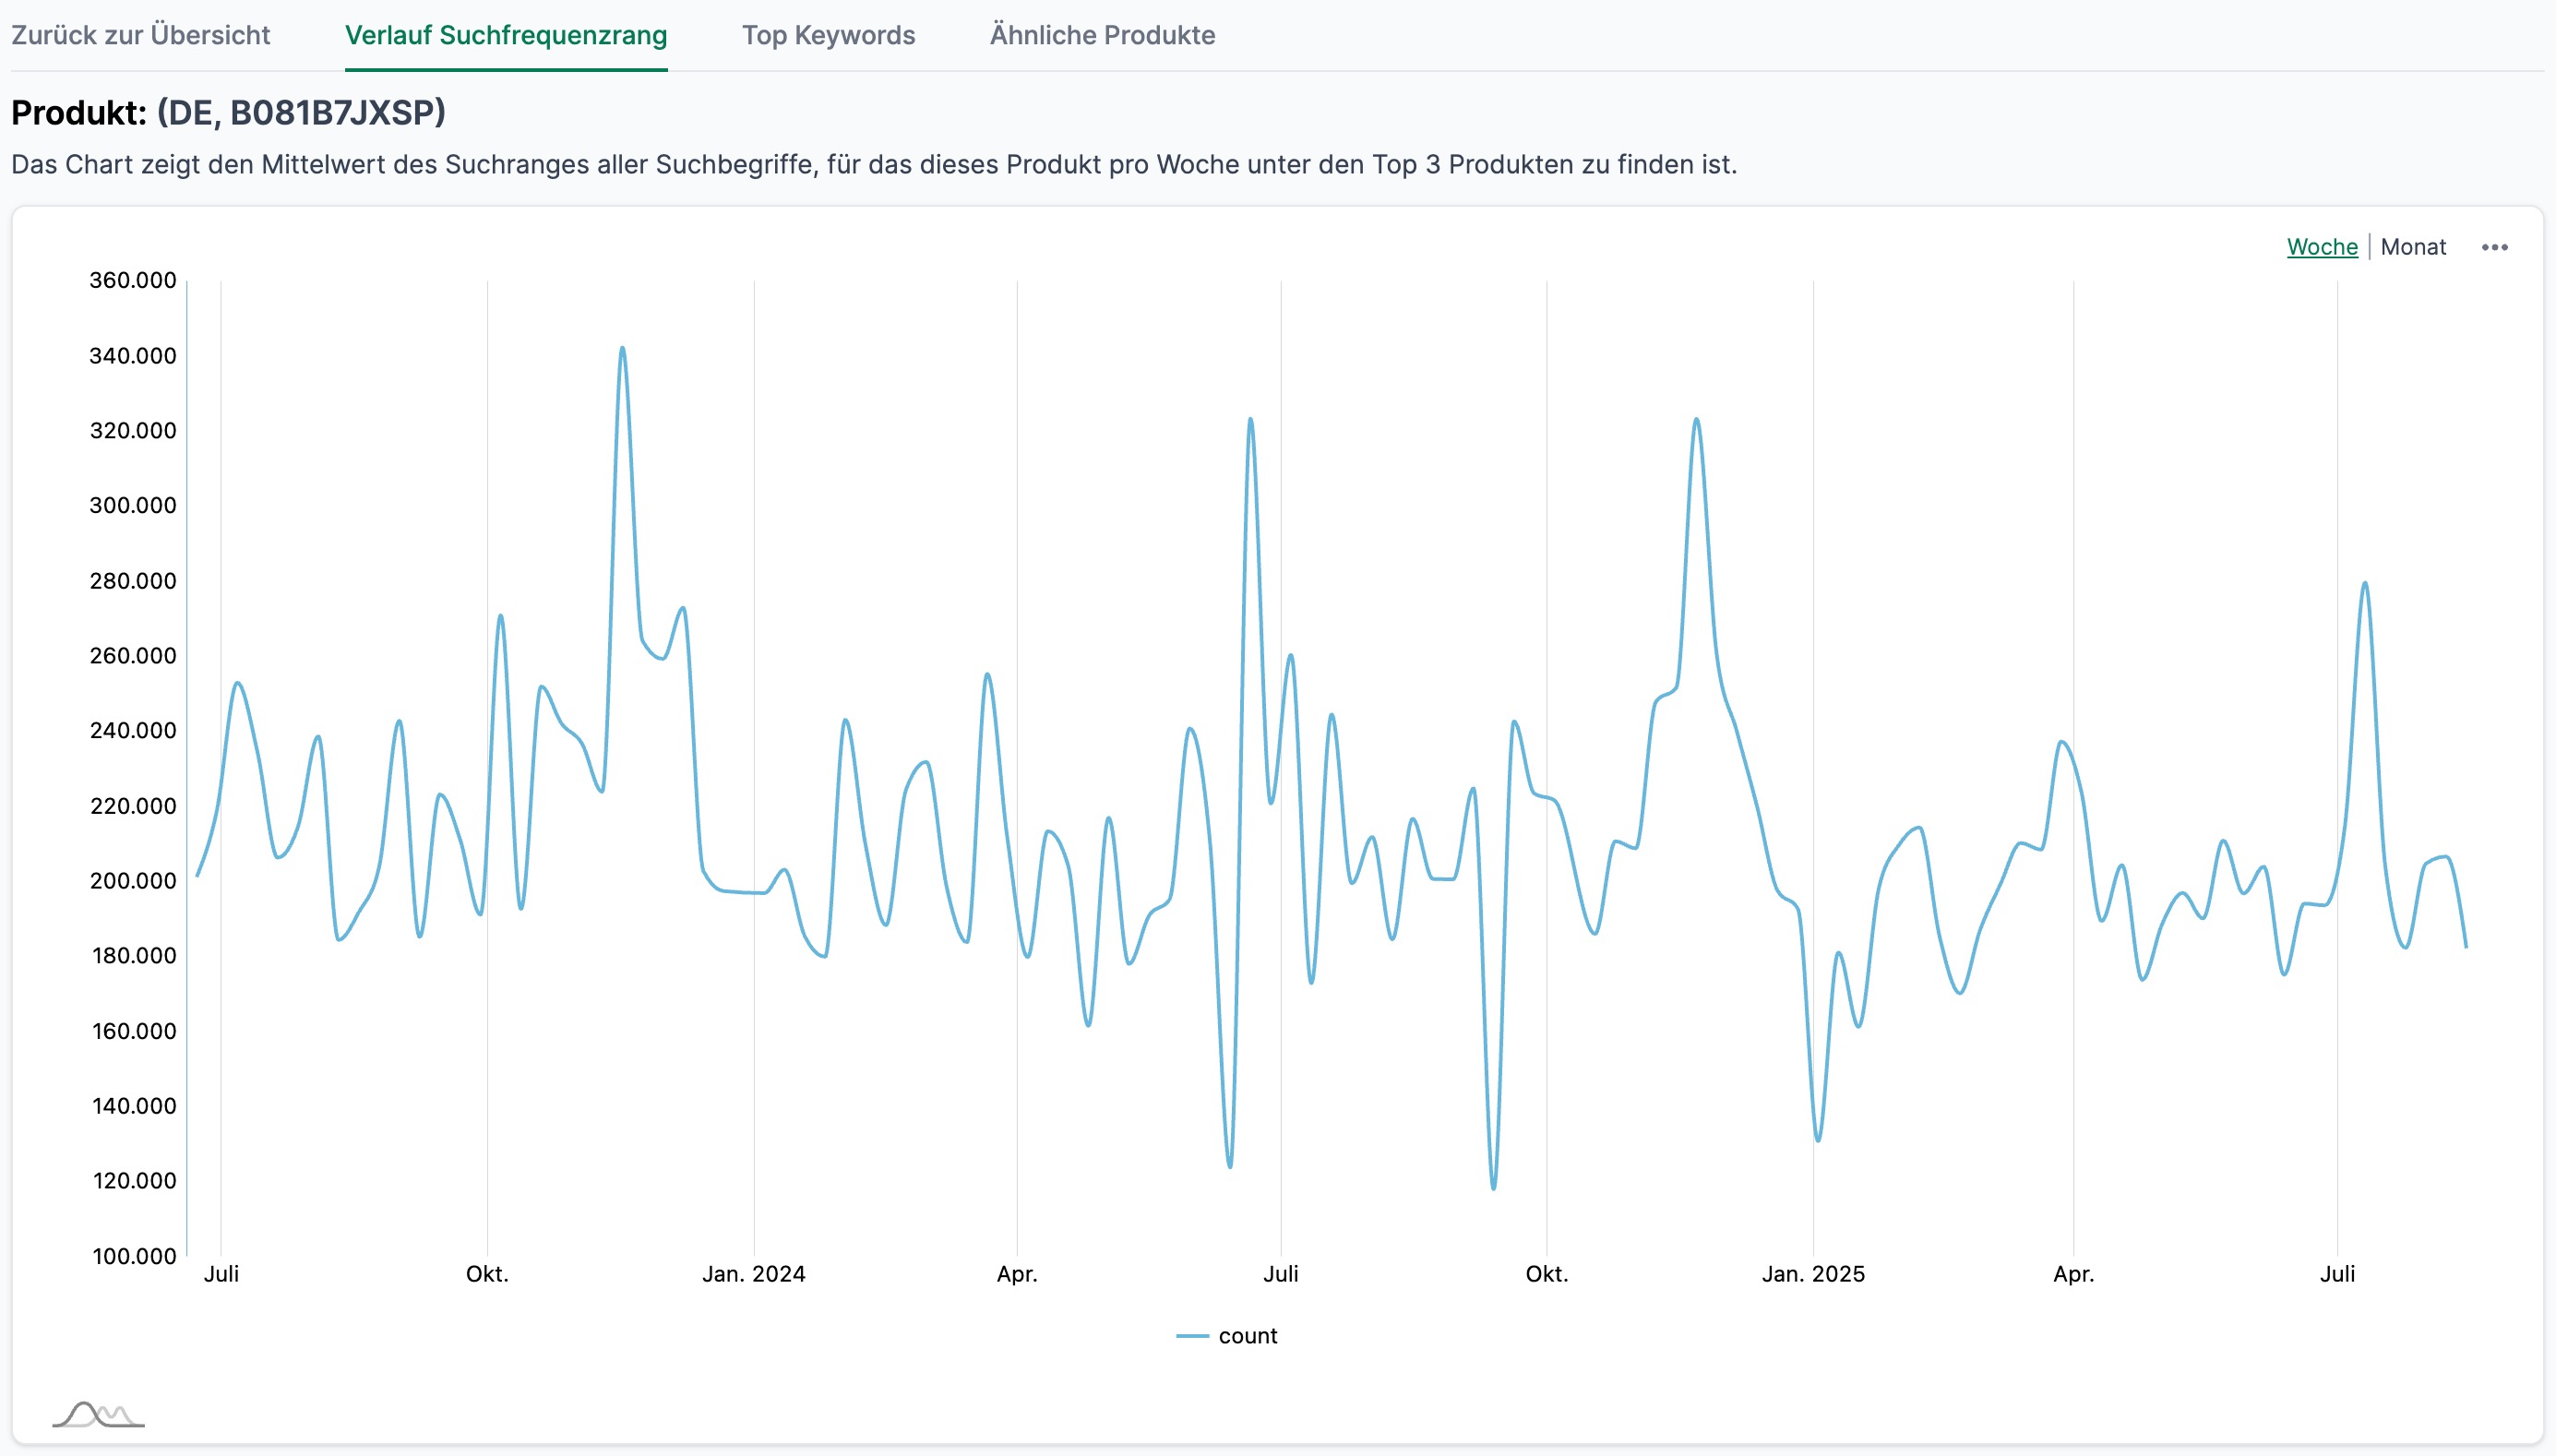This screenshot has width=2556, height=1456.
Task: Switch chart to Monat view
Action: pyautogui.click(x=2412, y=247)
